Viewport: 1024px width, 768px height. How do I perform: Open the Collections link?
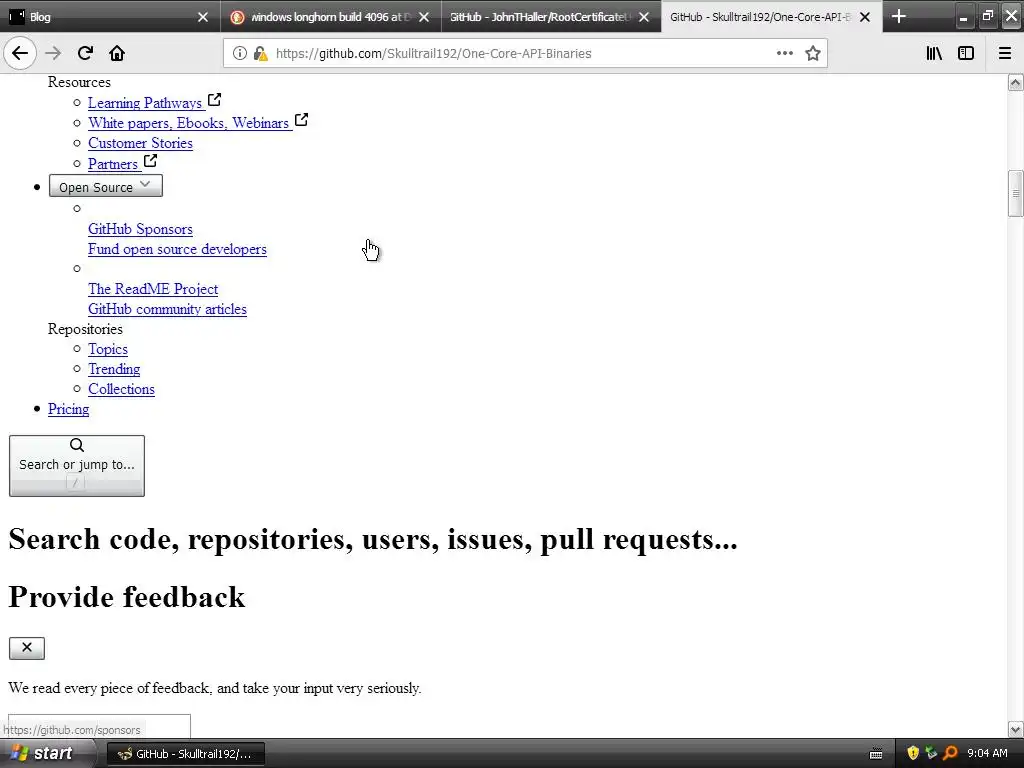(121, 389)
